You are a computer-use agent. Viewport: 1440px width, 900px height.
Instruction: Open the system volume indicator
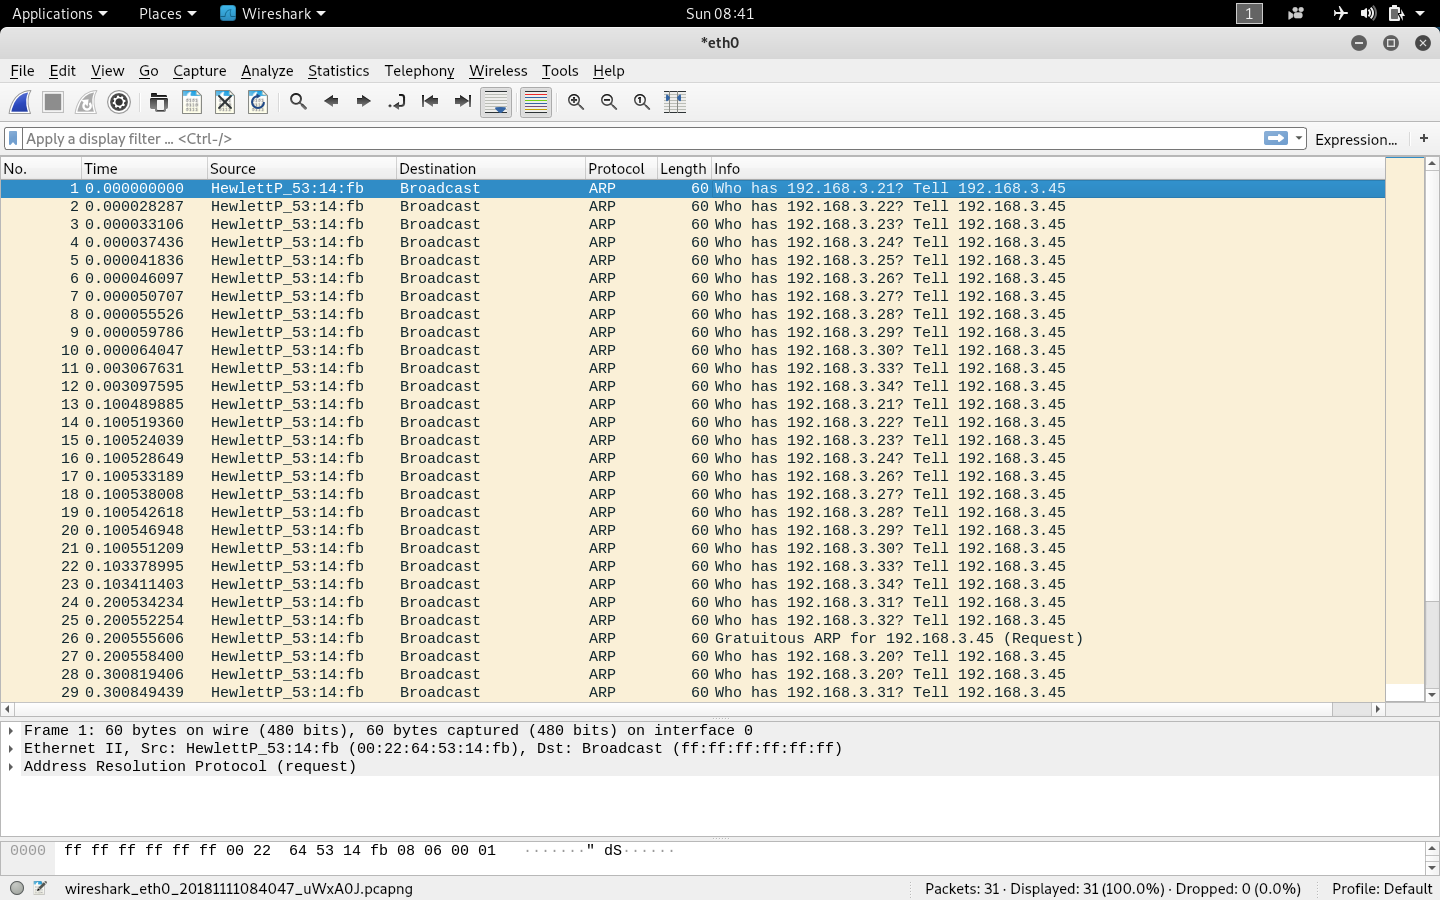1368,13
